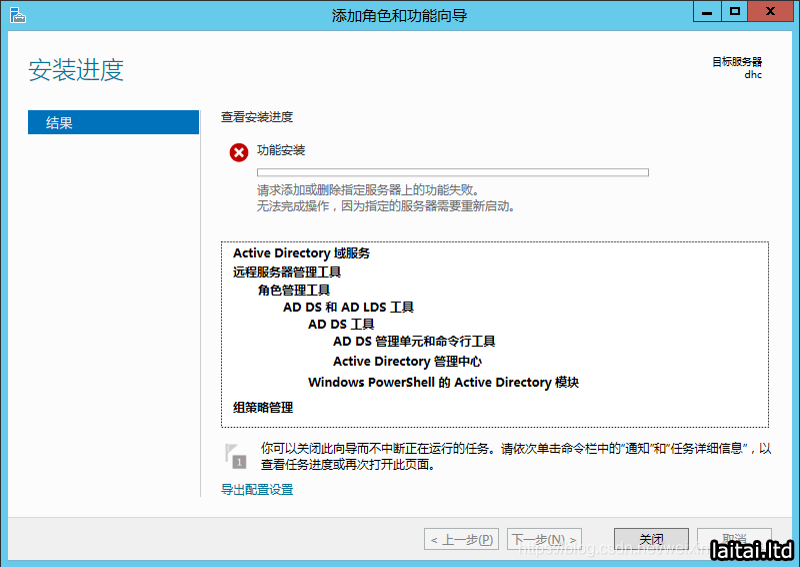This screenshot has height=567, width=800.
Task: Select the 角色管理工具 entry
Action: tap(294, 290)
